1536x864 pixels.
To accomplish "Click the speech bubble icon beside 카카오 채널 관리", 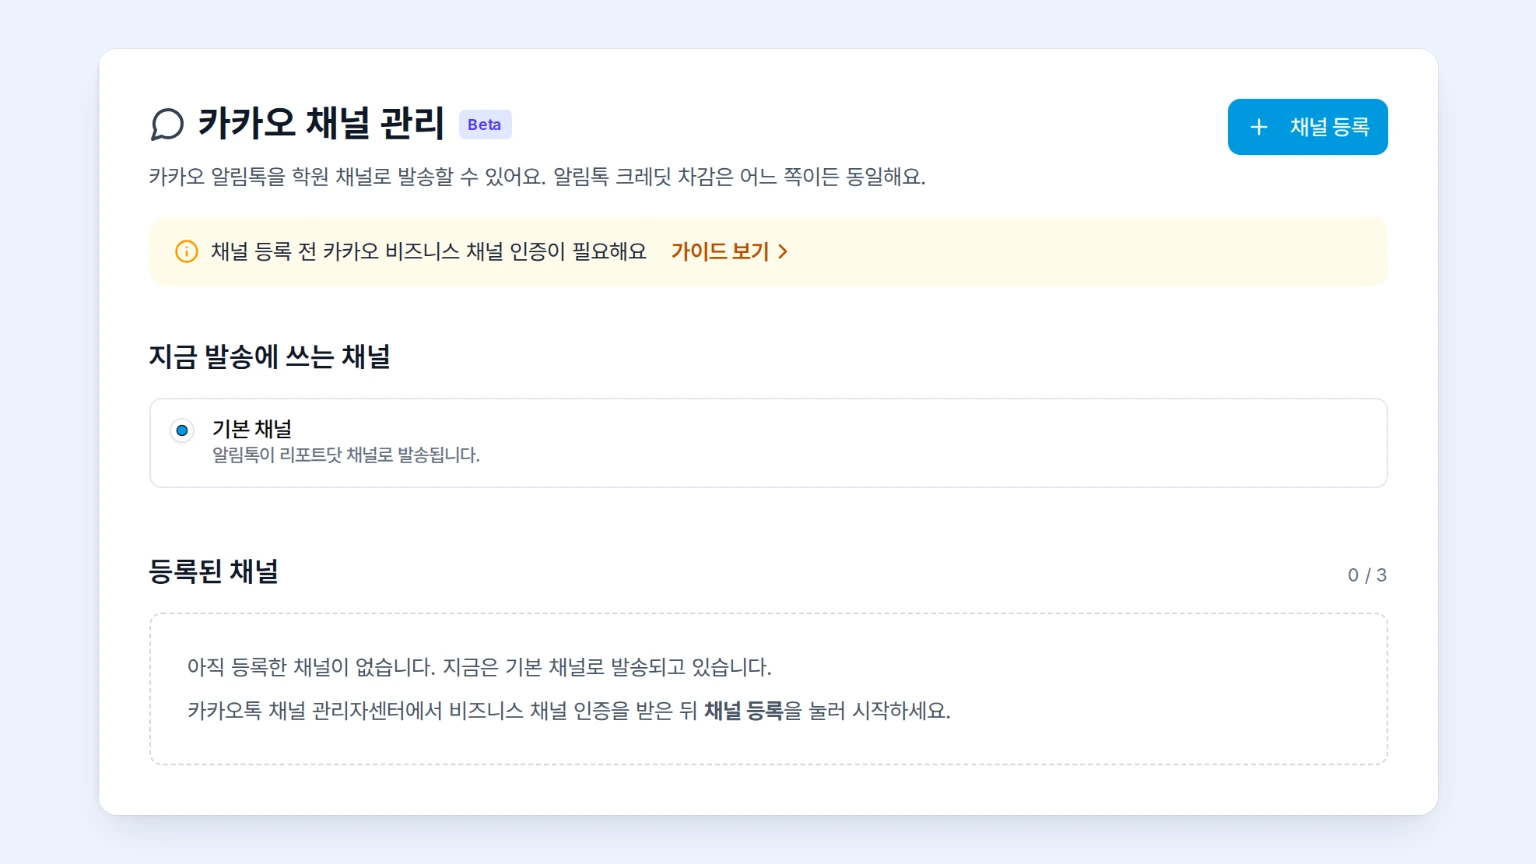I will (167, 124).
